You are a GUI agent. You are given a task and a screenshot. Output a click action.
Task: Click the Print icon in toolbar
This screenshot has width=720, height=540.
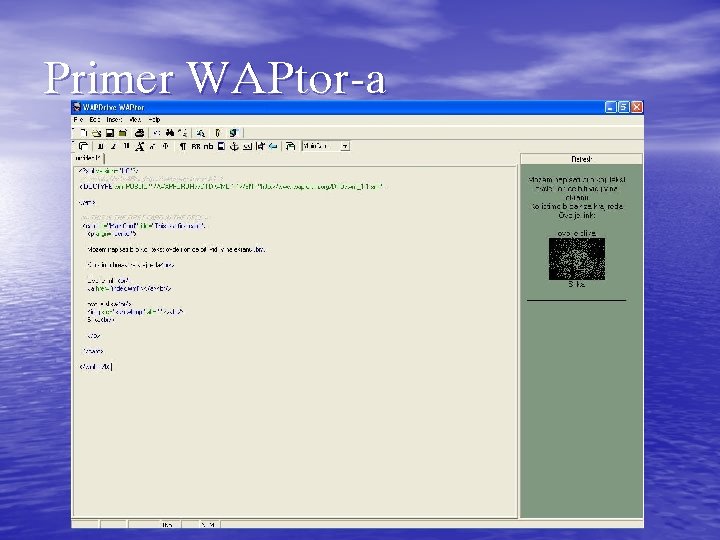tap(140, 133)
